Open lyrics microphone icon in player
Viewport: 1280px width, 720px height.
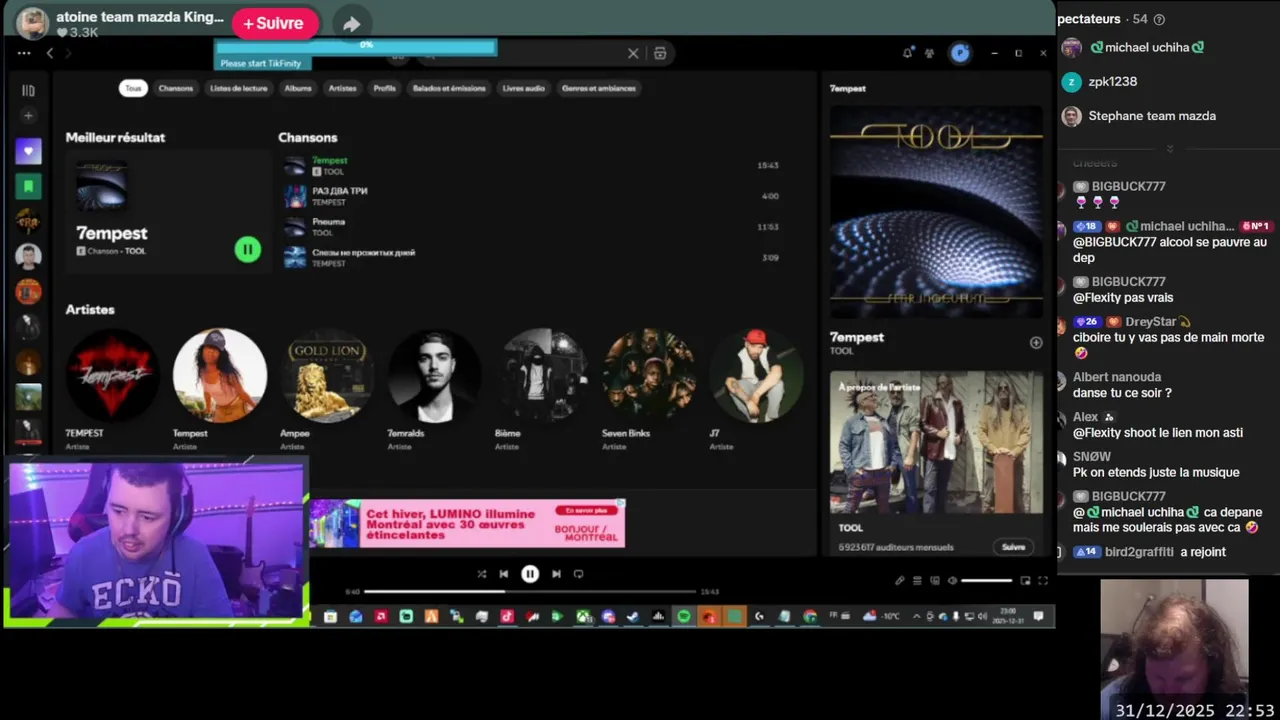(899, 580)
